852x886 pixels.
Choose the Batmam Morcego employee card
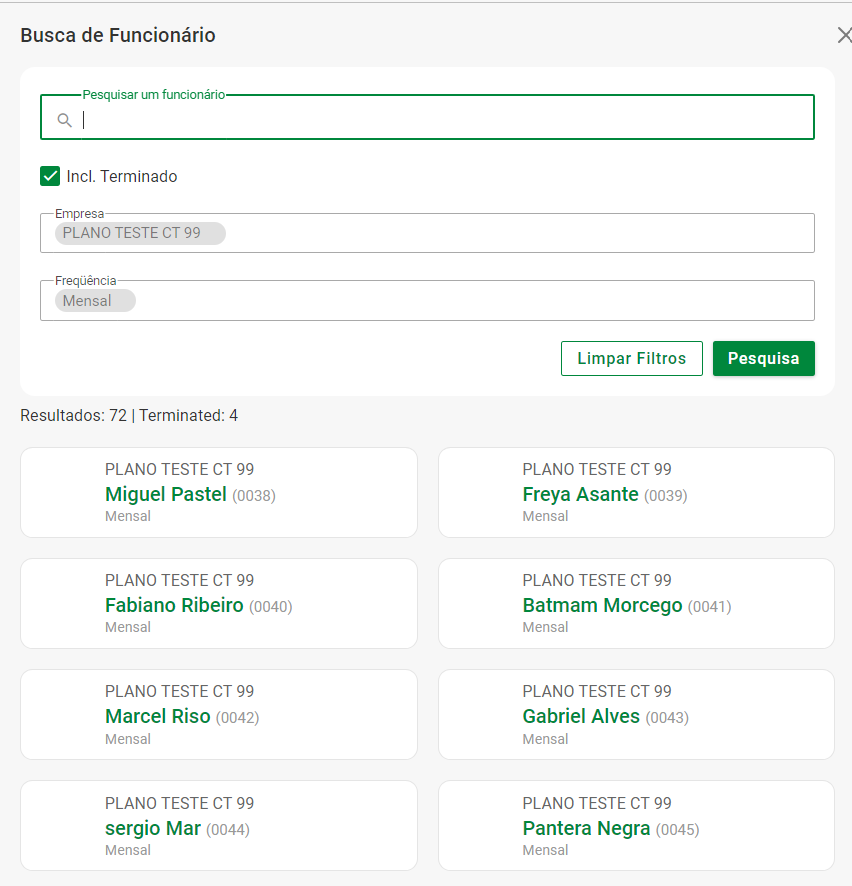tap(636, 604)
